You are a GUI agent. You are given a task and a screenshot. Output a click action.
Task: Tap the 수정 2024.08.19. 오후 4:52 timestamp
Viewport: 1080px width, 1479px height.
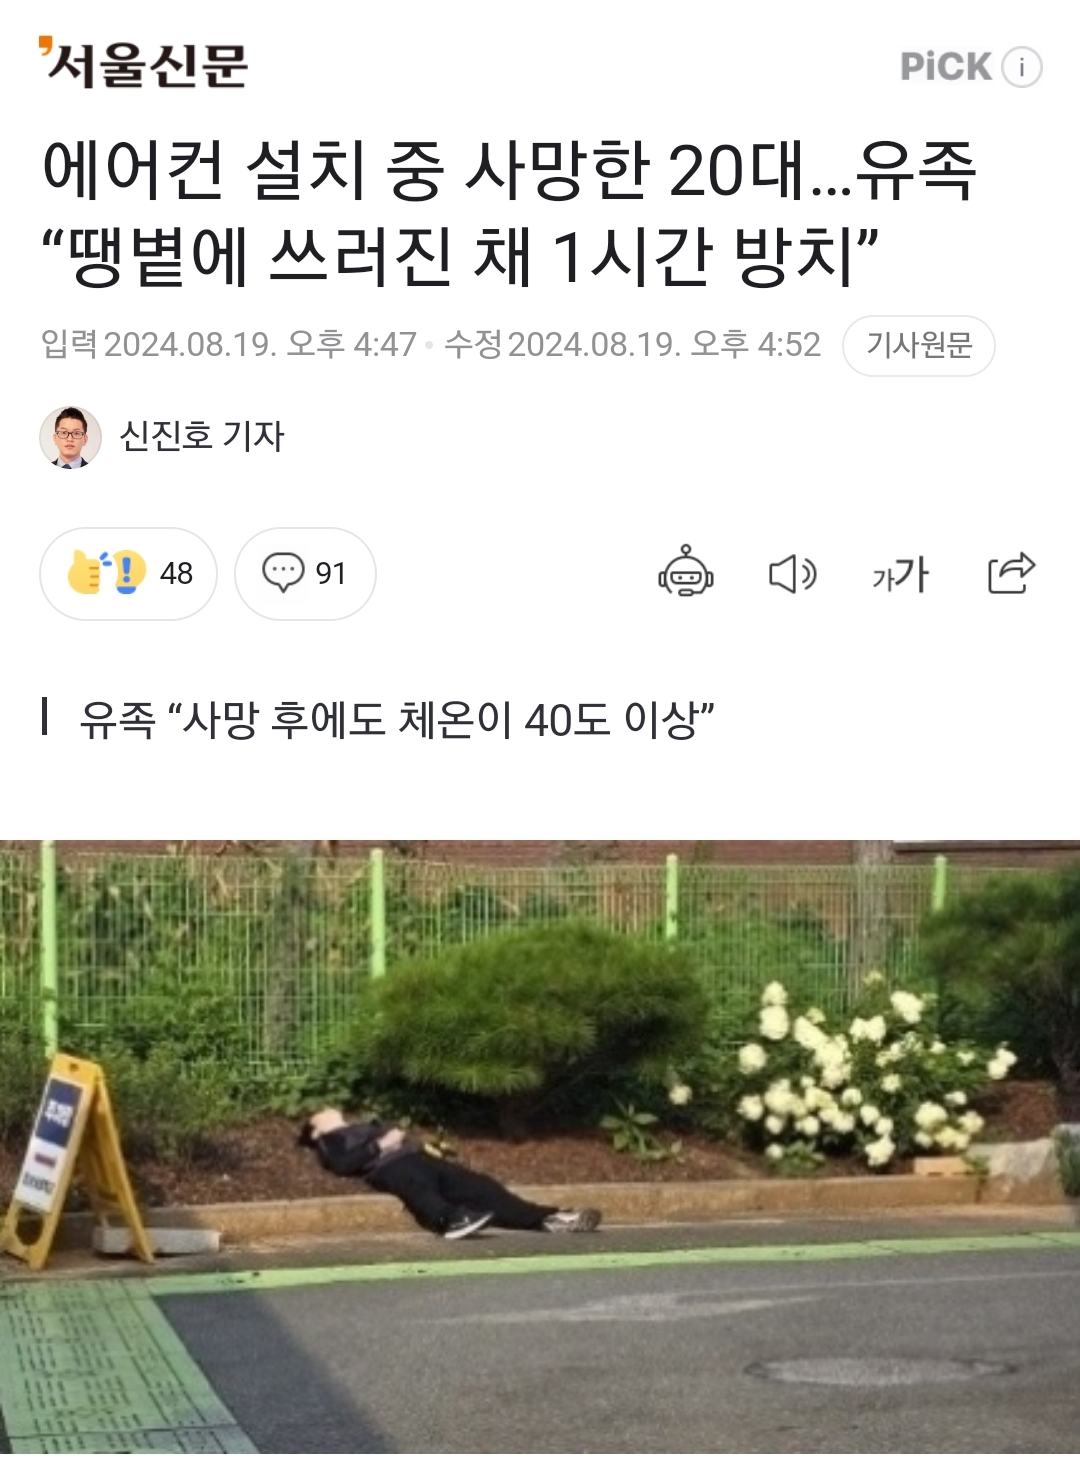click(x=632, y=344)
